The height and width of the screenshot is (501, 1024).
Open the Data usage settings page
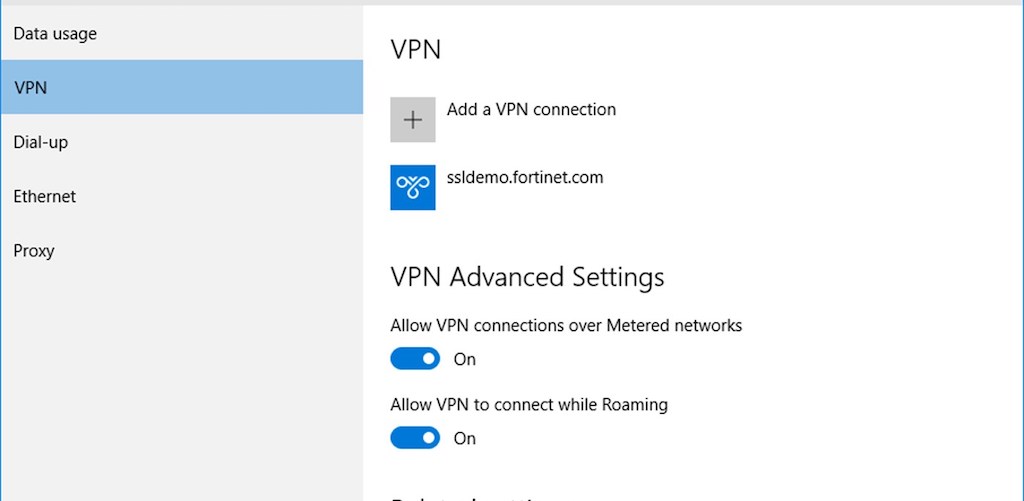click(x=55, y=34)
